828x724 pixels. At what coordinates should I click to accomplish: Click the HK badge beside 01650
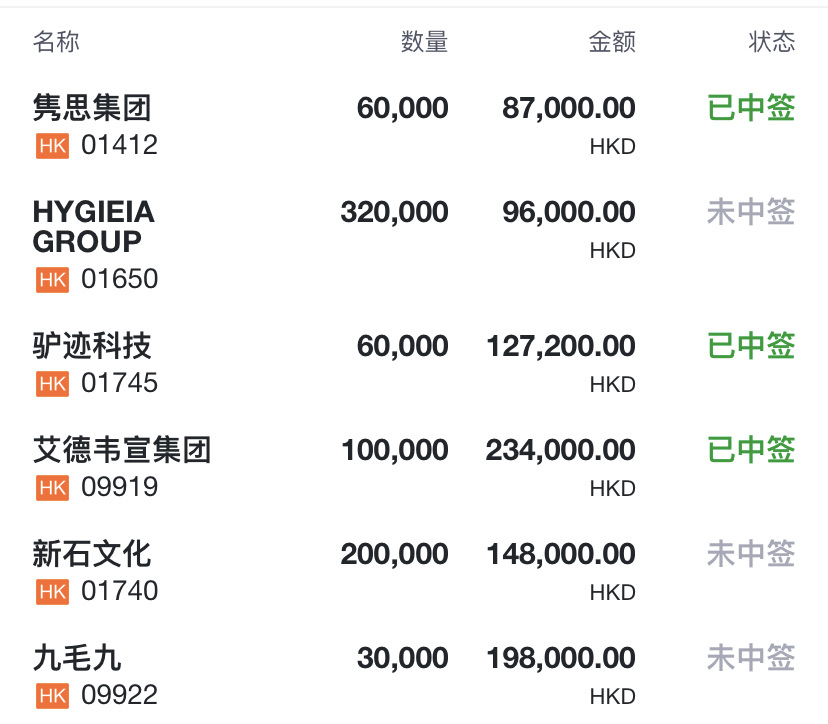coord(52,279)
